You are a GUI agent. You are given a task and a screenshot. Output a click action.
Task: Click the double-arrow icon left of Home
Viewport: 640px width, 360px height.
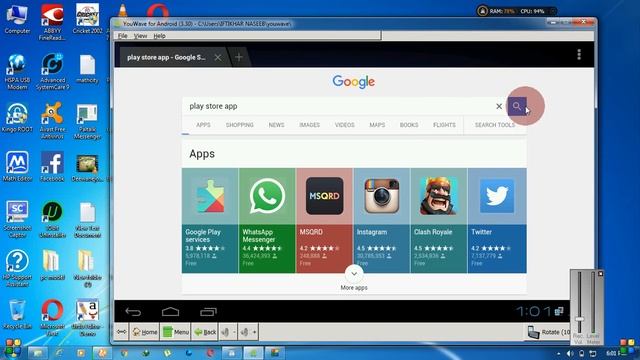click(x=122, y=332)
